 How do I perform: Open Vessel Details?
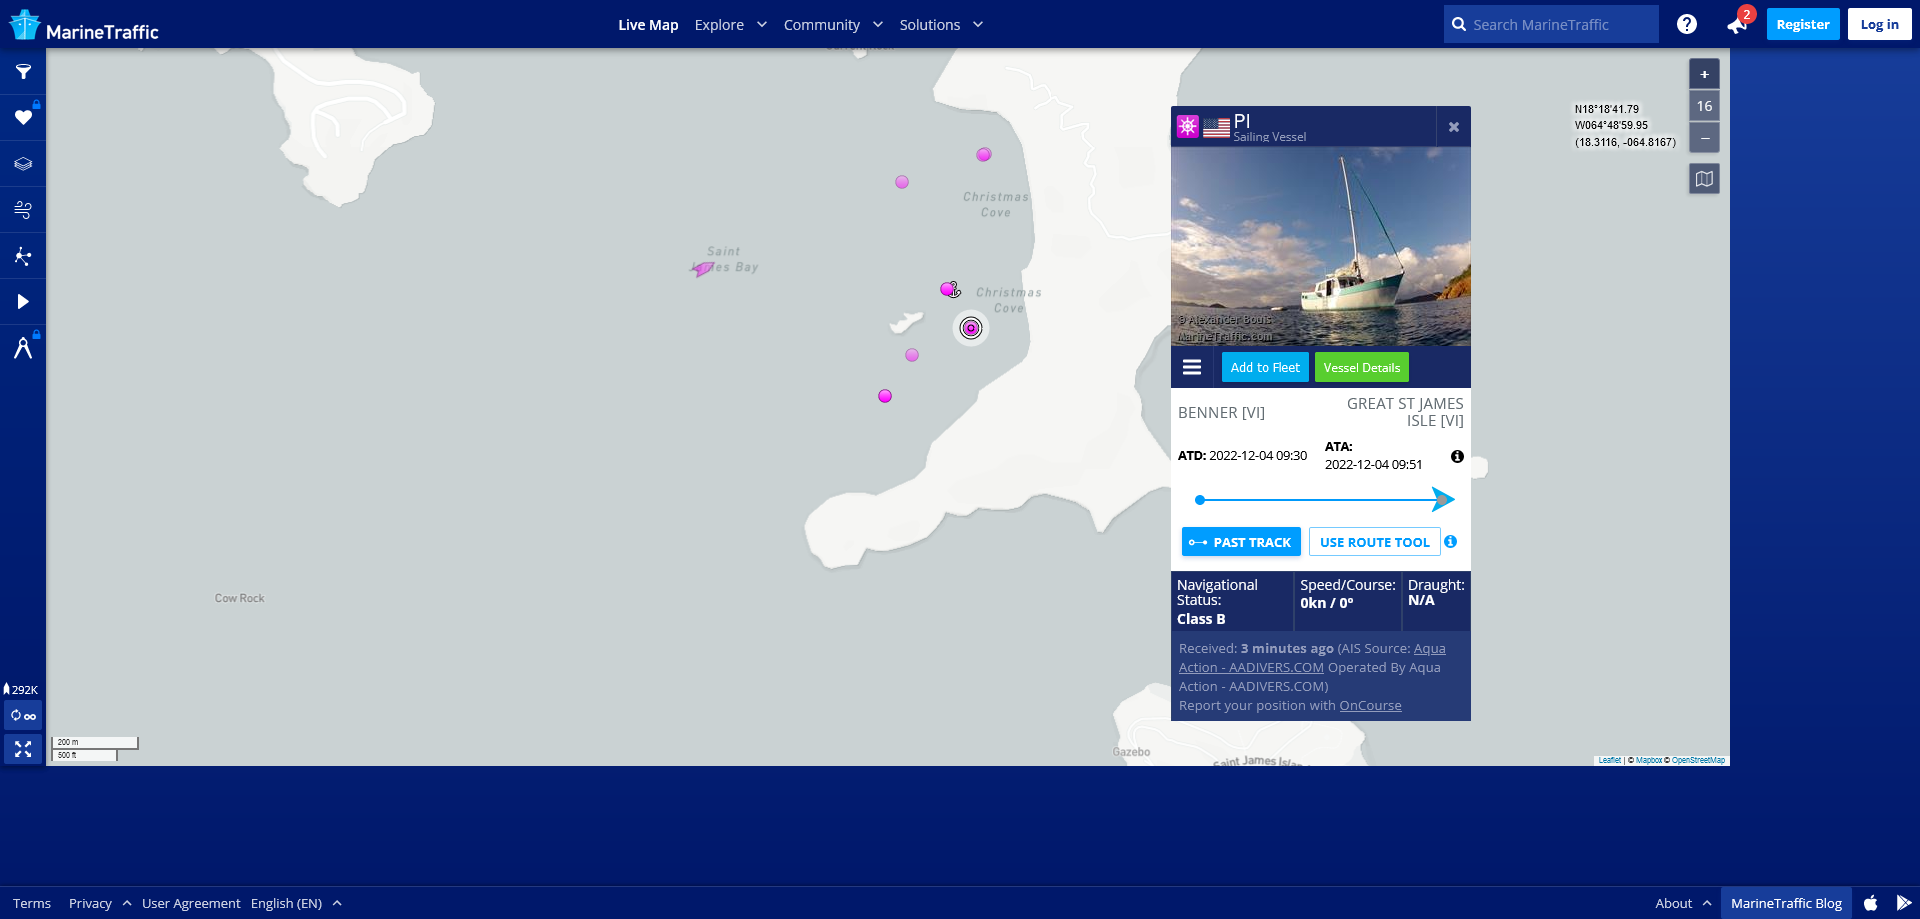[1361, 367]
